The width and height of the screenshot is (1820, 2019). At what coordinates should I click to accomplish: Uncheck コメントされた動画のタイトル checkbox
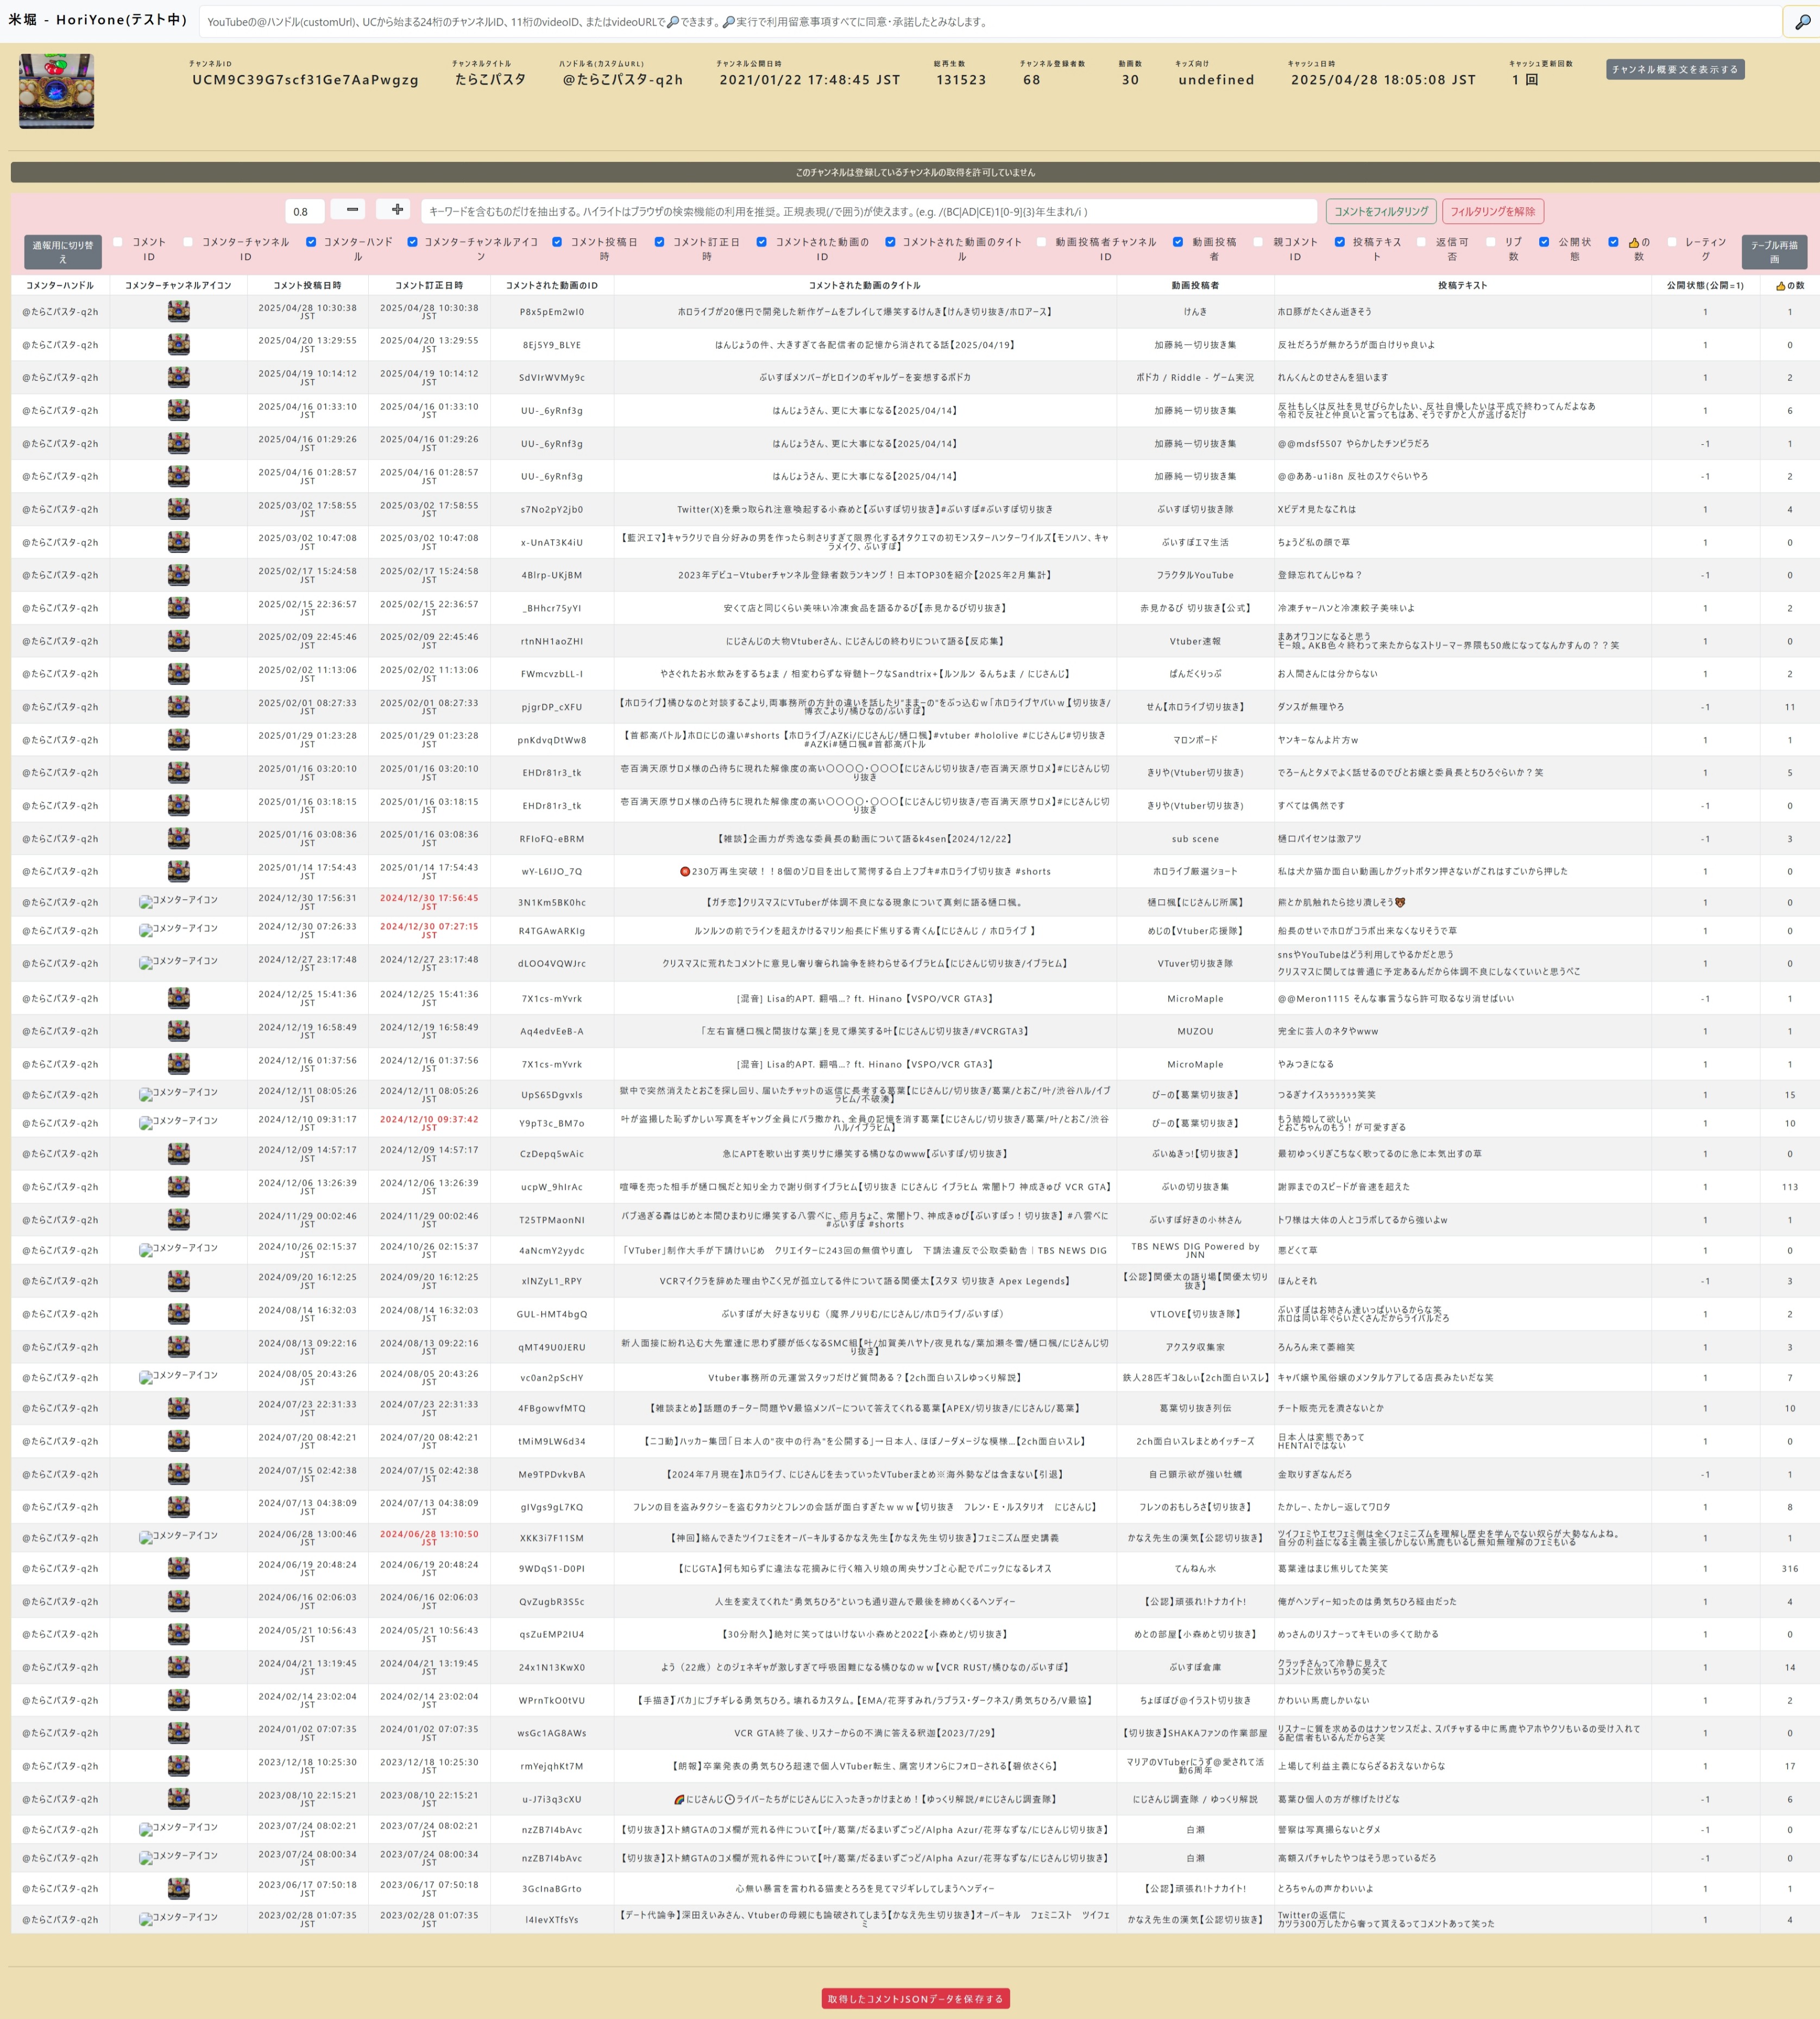click(x=890, y=242)
